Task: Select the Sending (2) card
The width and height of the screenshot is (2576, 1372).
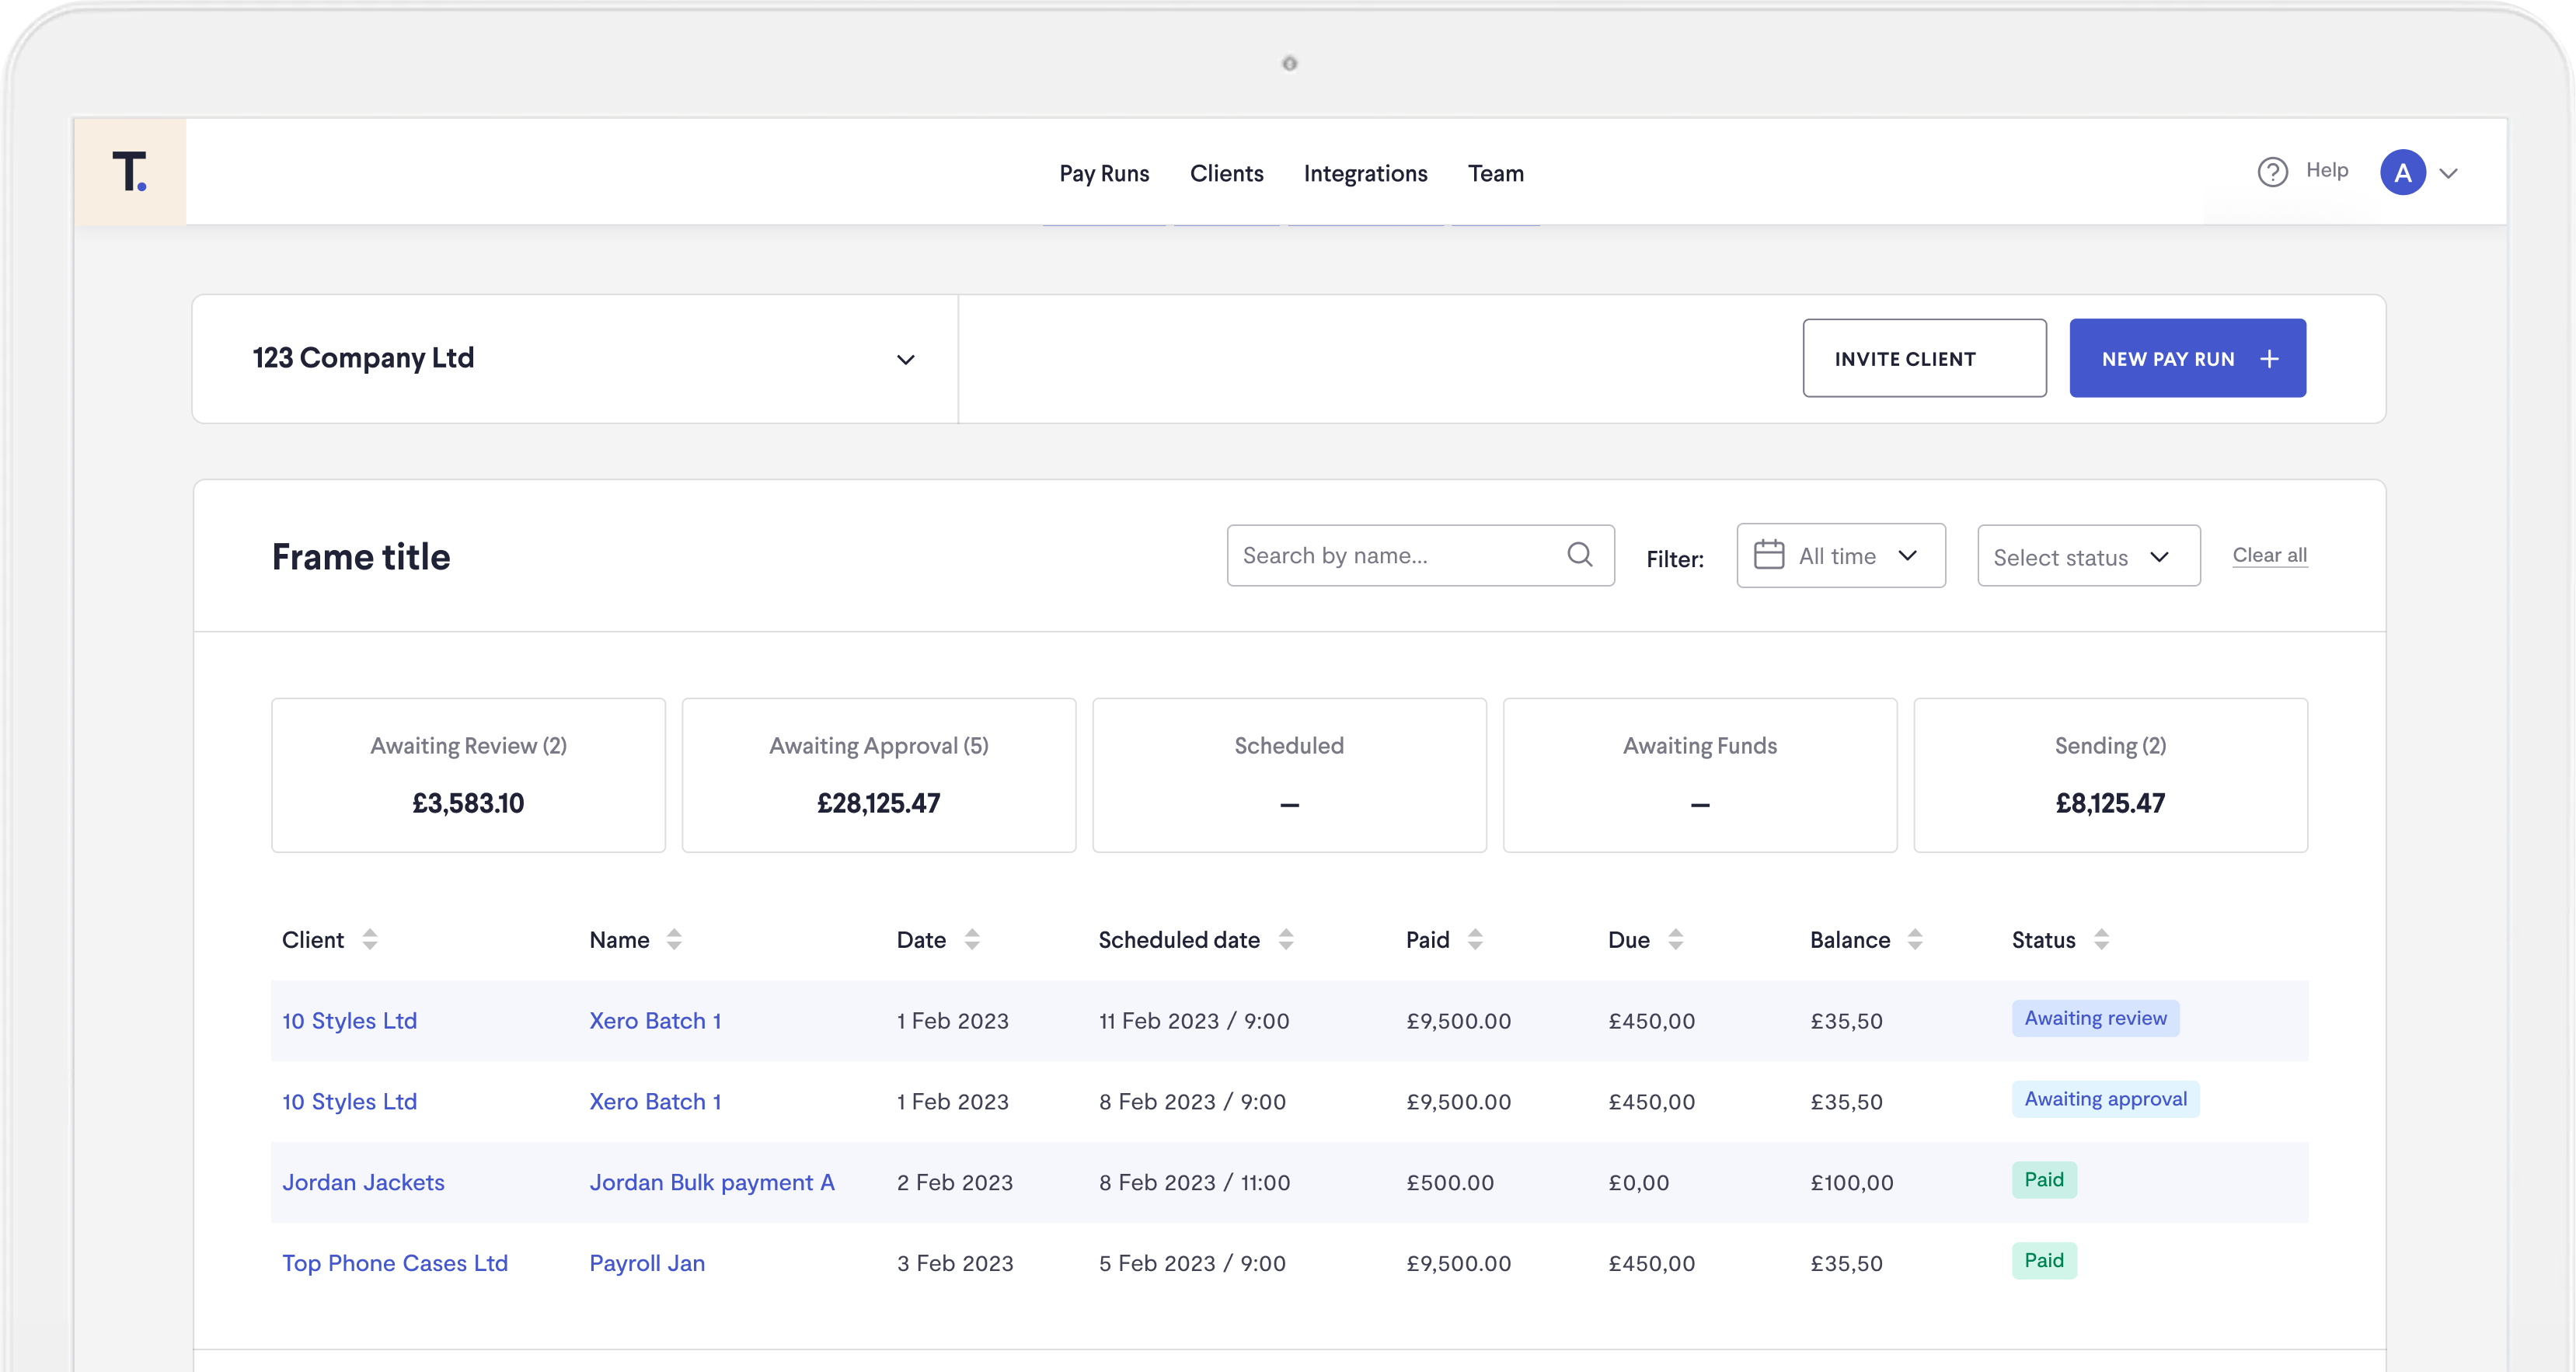Action: (2110, 775)
